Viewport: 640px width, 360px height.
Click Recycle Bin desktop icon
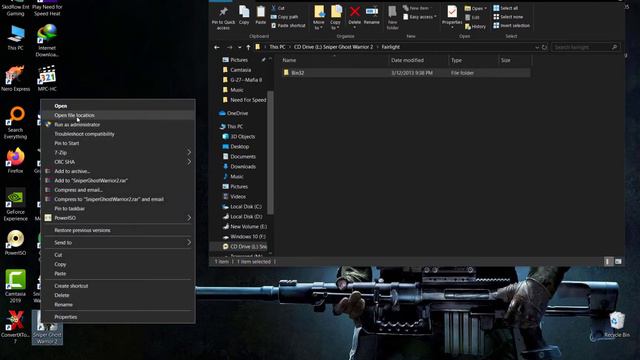(617, 324)
